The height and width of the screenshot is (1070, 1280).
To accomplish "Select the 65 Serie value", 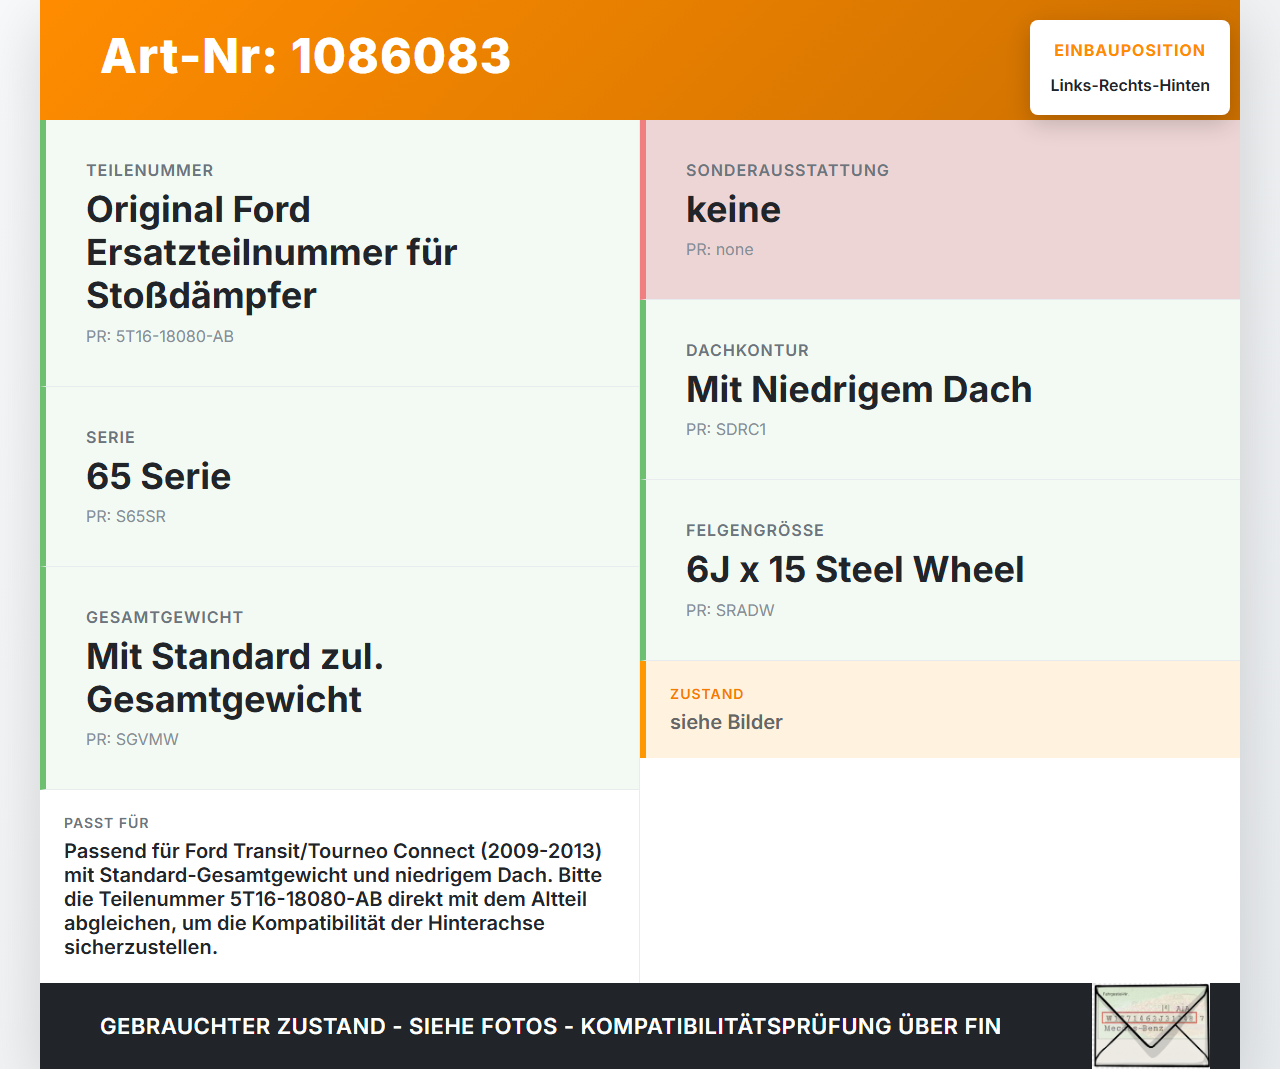I will 159,476.
